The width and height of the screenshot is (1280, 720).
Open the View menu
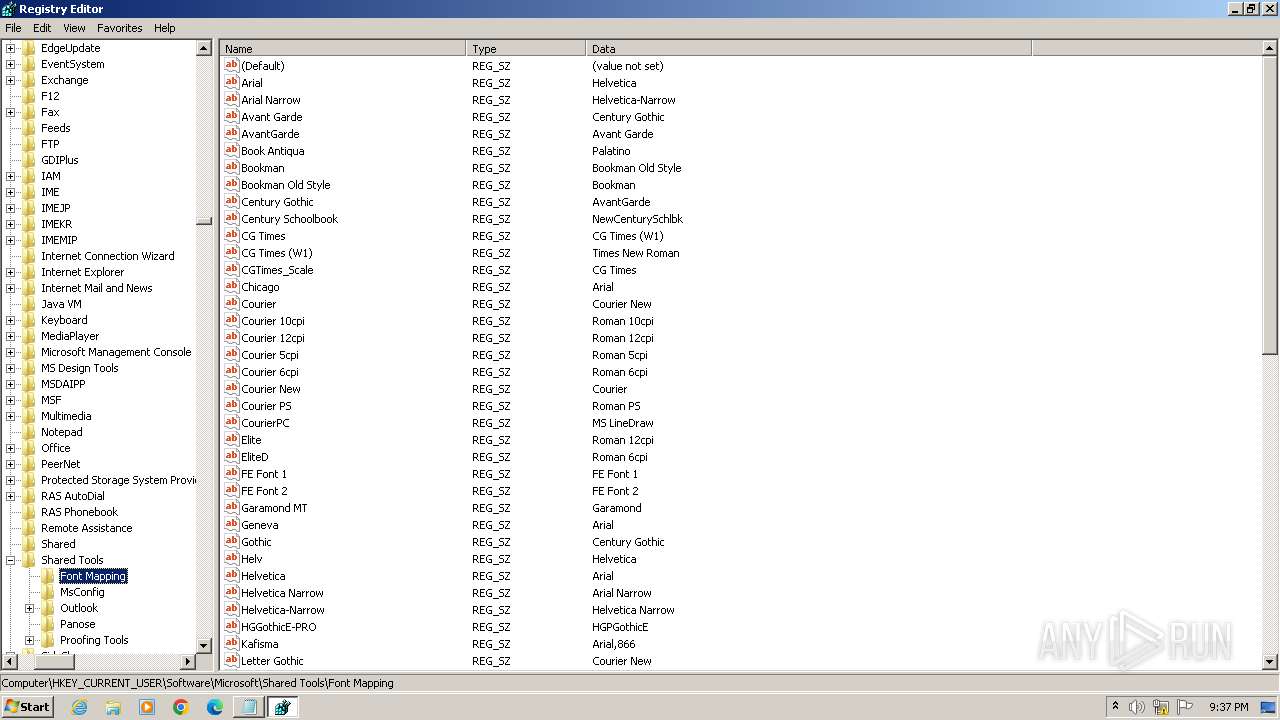coord(74,28)
